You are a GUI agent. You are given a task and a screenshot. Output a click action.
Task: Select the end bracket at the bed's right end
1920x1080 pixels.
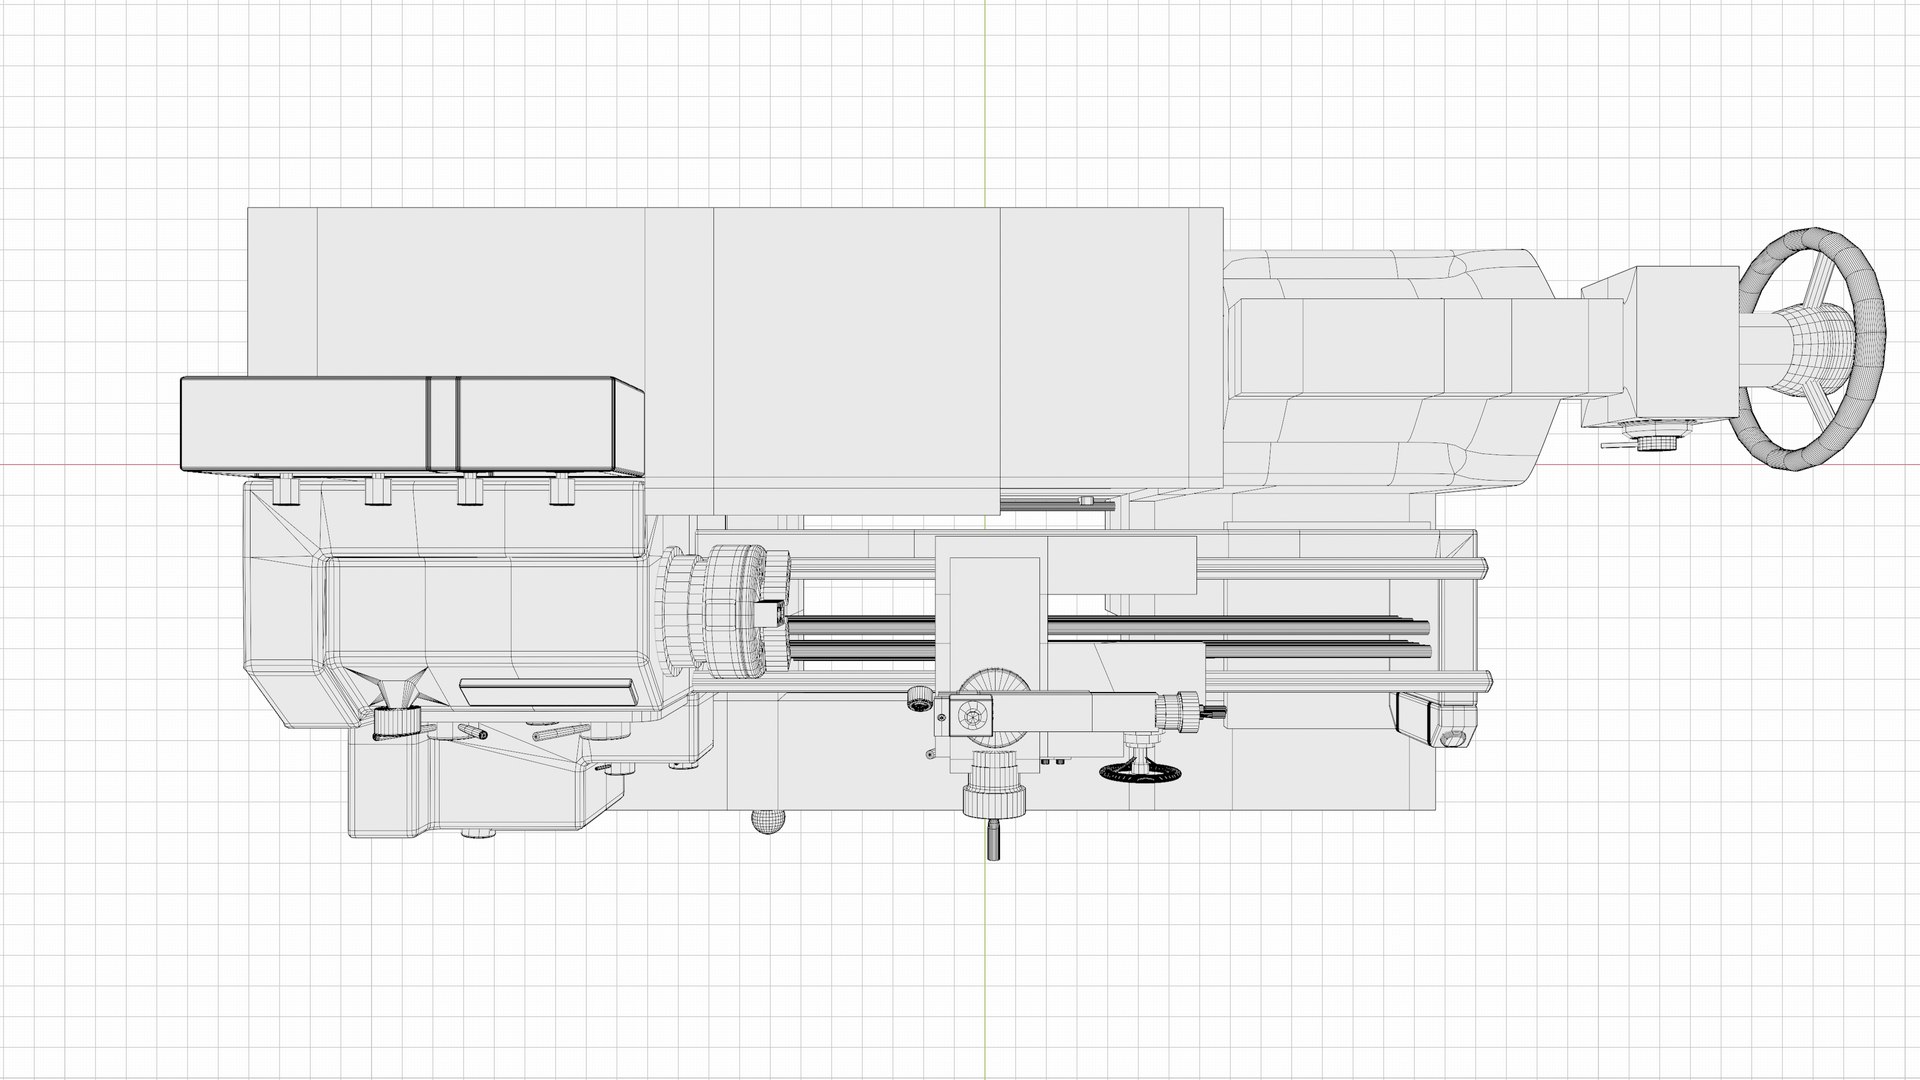click(x=1435, y=720)
